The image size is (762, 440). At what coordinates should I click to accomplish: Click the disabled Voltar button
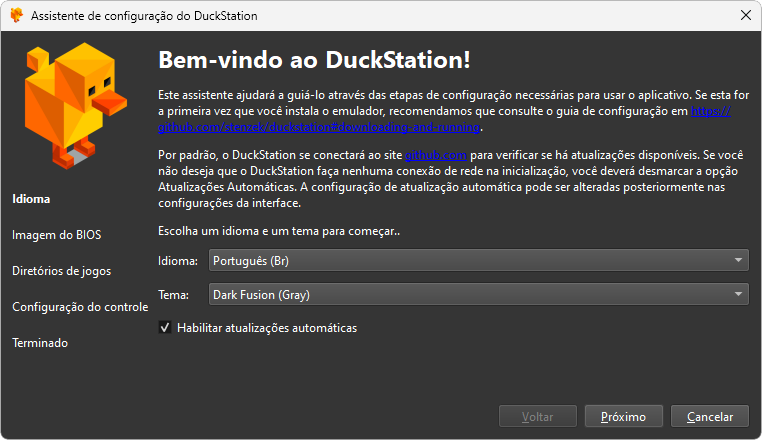point(538,417)
